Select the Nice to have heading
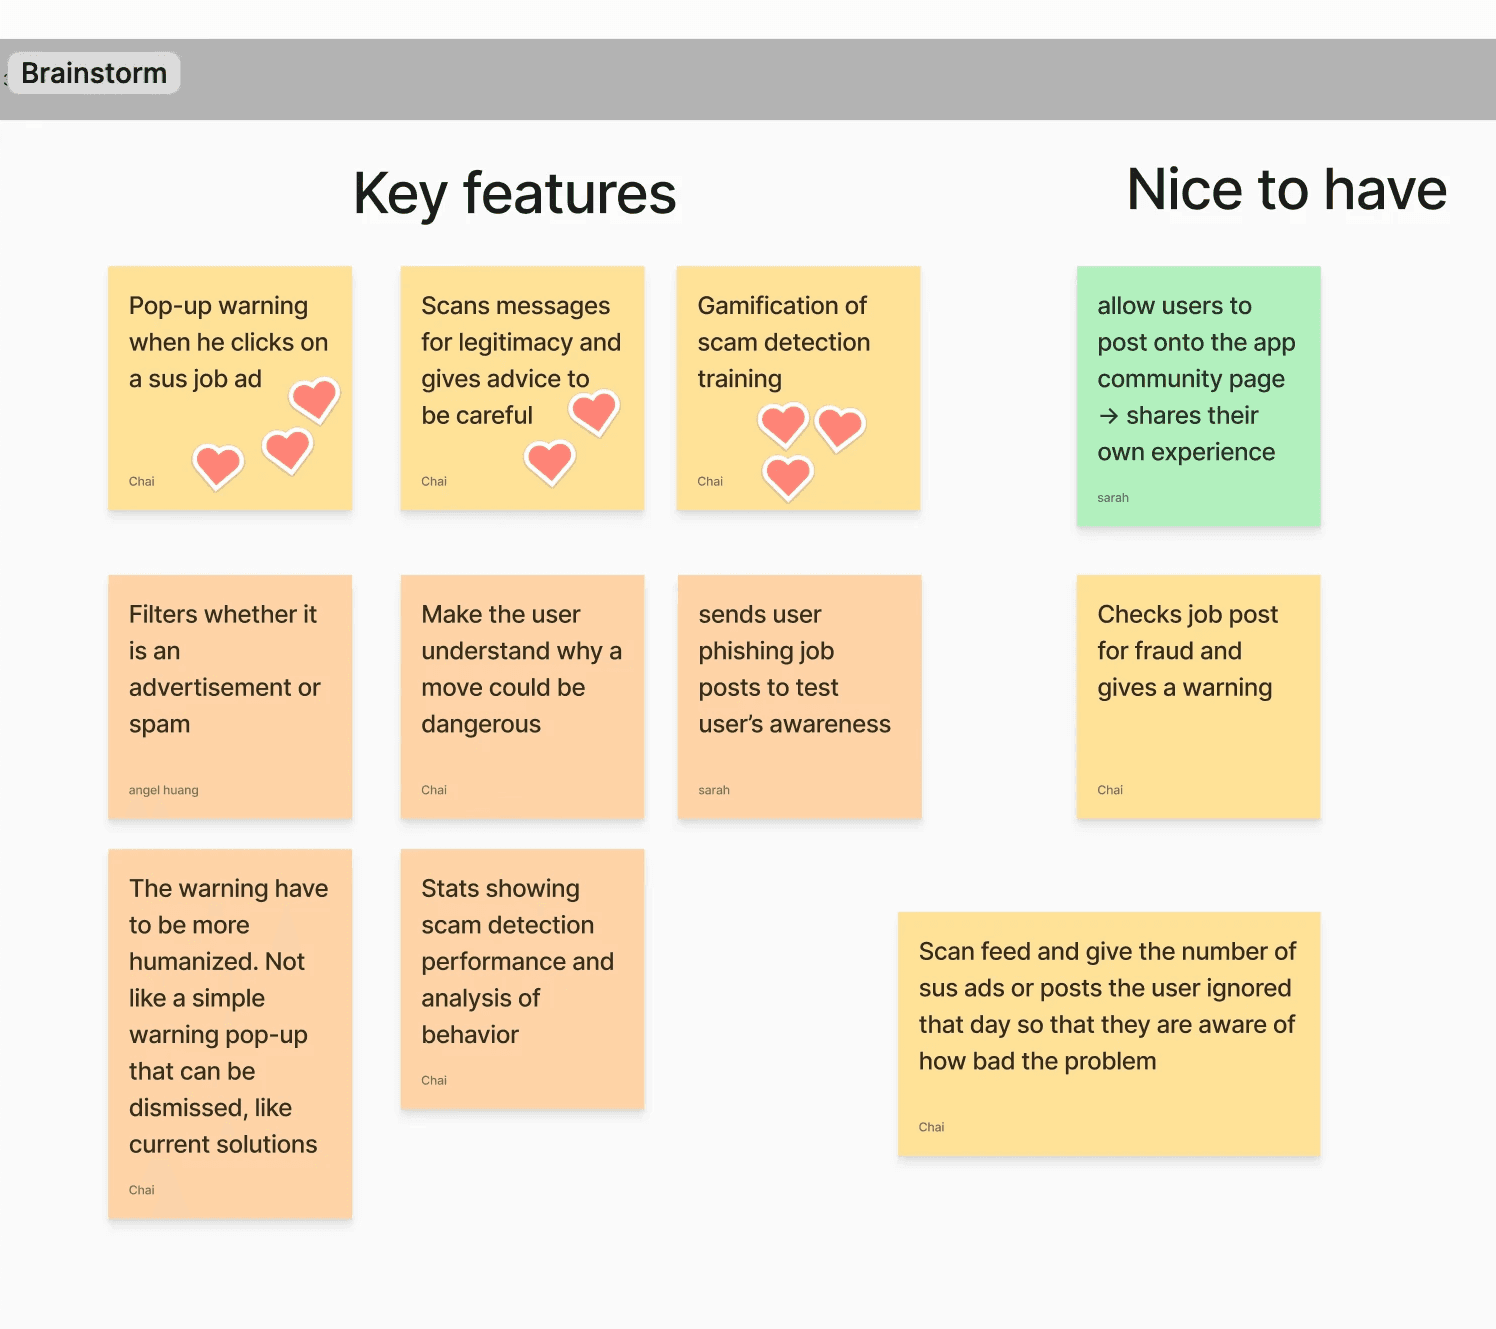This screenshot has width=1496, height=1329. 1286,189
